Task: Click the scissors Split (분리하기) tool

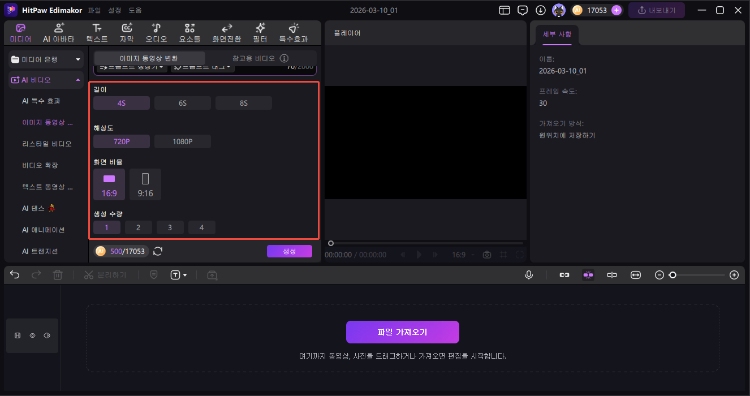Action: (105, 275)
